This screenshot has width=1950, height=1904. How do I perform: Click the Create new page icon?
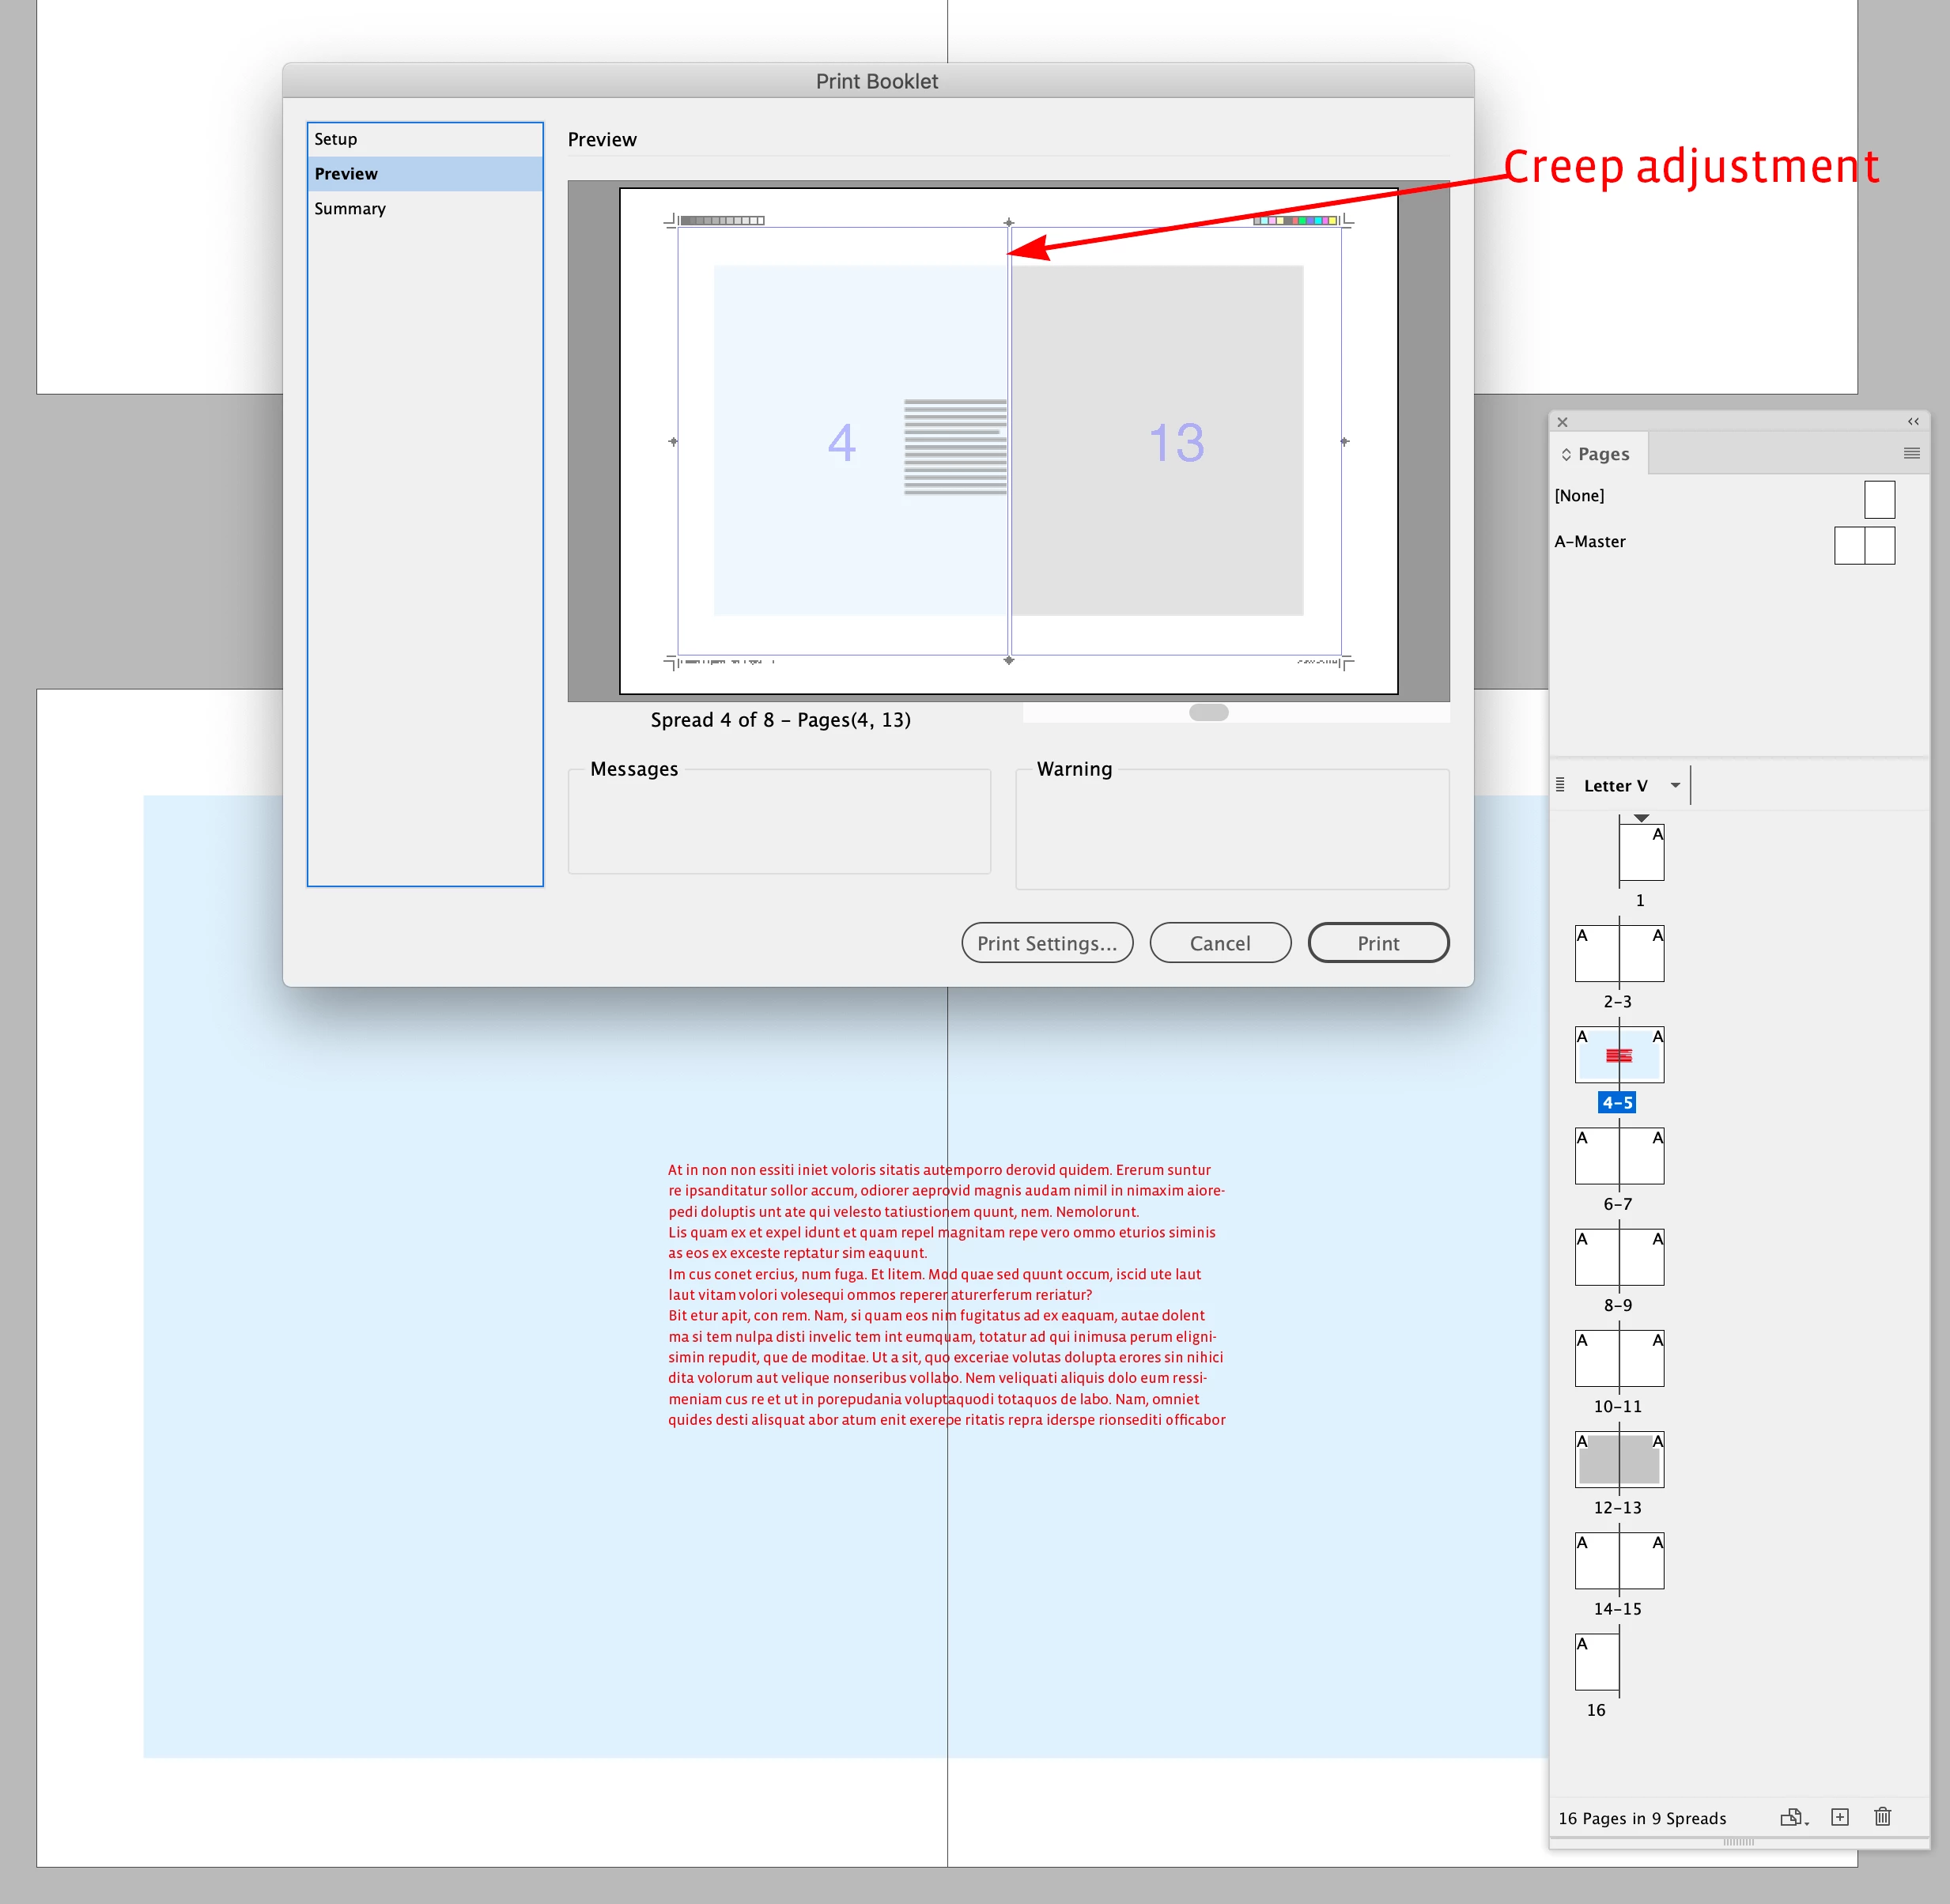(1840, 1817)
